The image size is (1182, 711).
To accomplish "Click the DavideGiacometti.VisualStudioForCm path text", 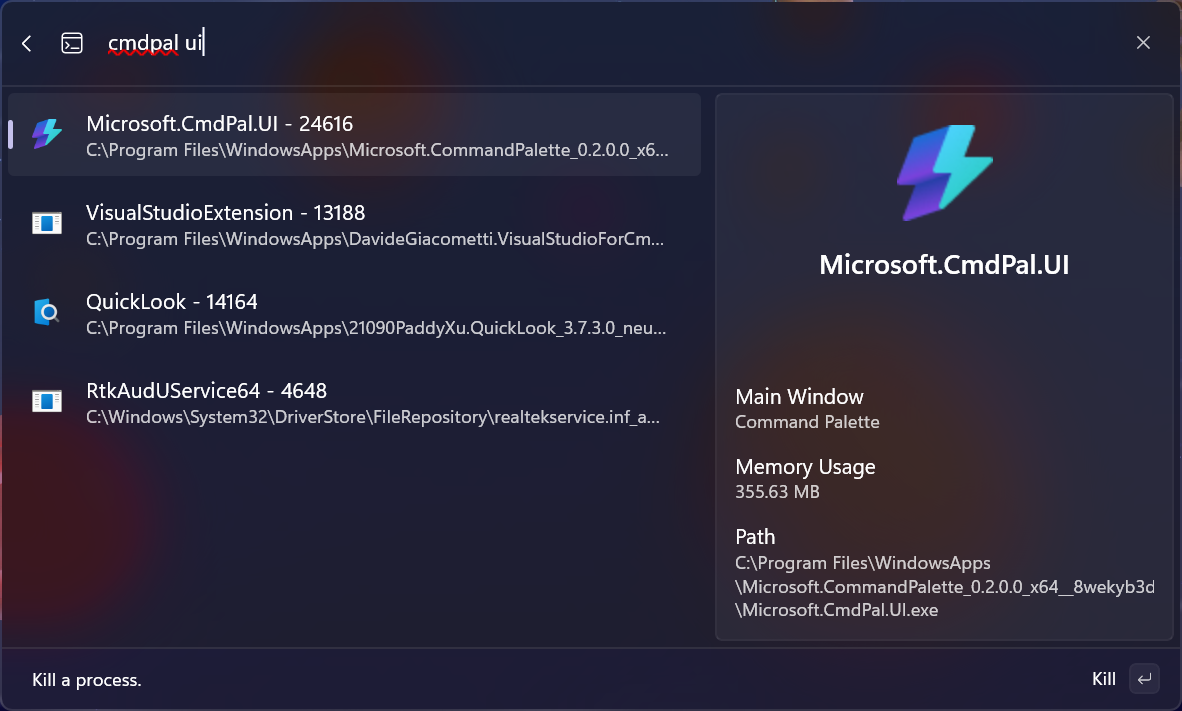I will [x=375, y=239].
